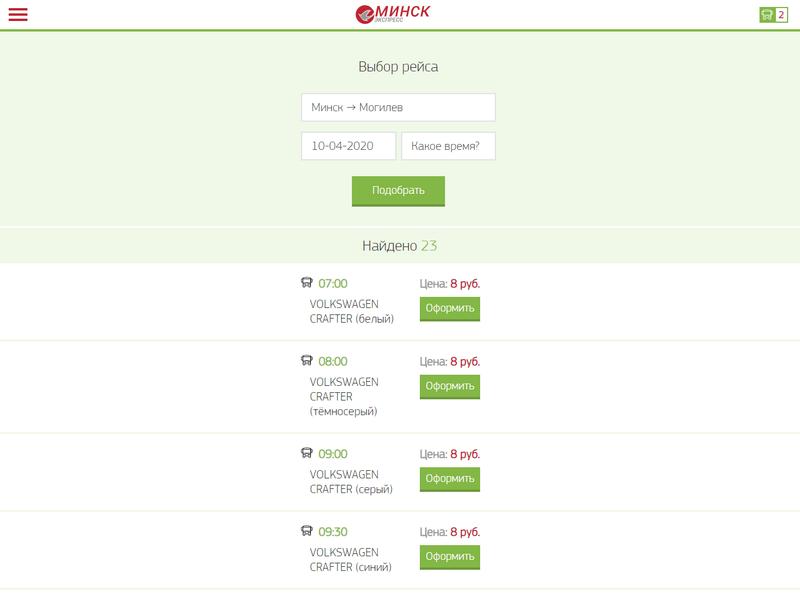Screen dimensions: 800x600
Task: Click 'VOLKSWAGEN CRAFTER (белый)' vehicle text
Action: 352,311
